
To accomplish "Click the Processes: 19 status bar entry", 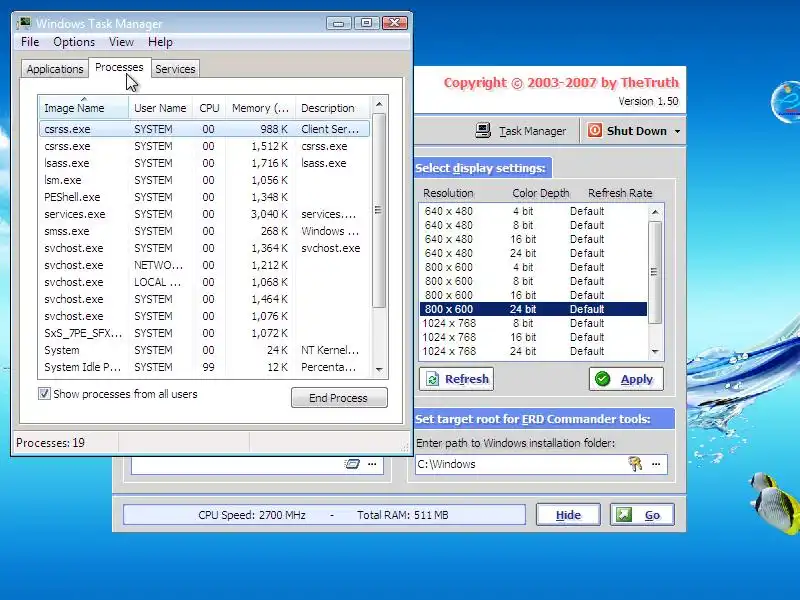I will (x=51, y=442).
